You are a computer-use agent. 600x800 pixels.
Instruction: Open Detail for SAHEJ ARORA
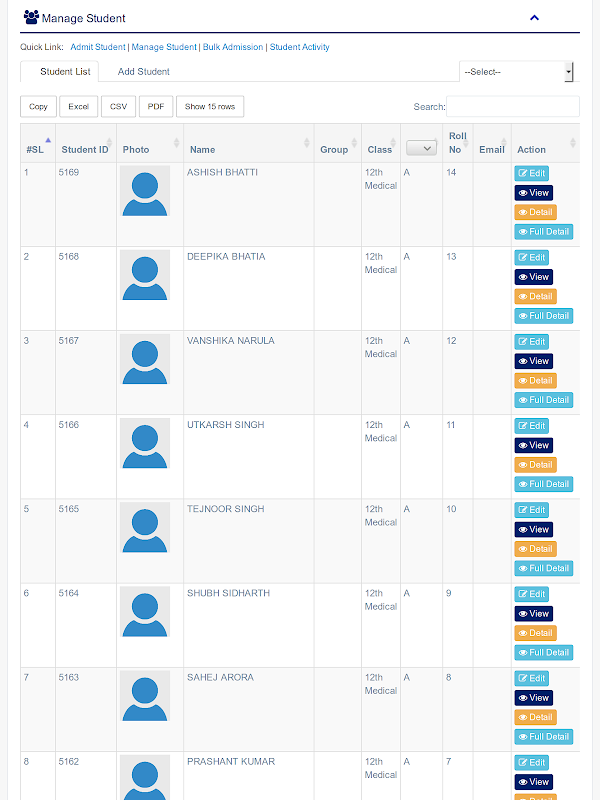(x=535, y=717)
